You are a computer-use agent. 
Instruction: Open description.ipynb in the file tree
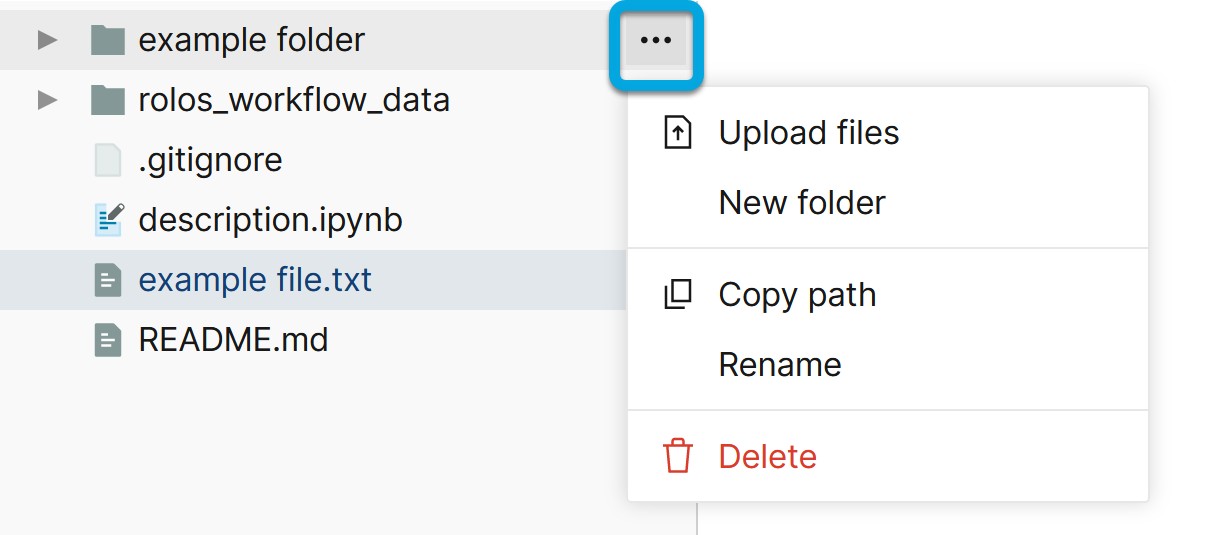[270, 220]
